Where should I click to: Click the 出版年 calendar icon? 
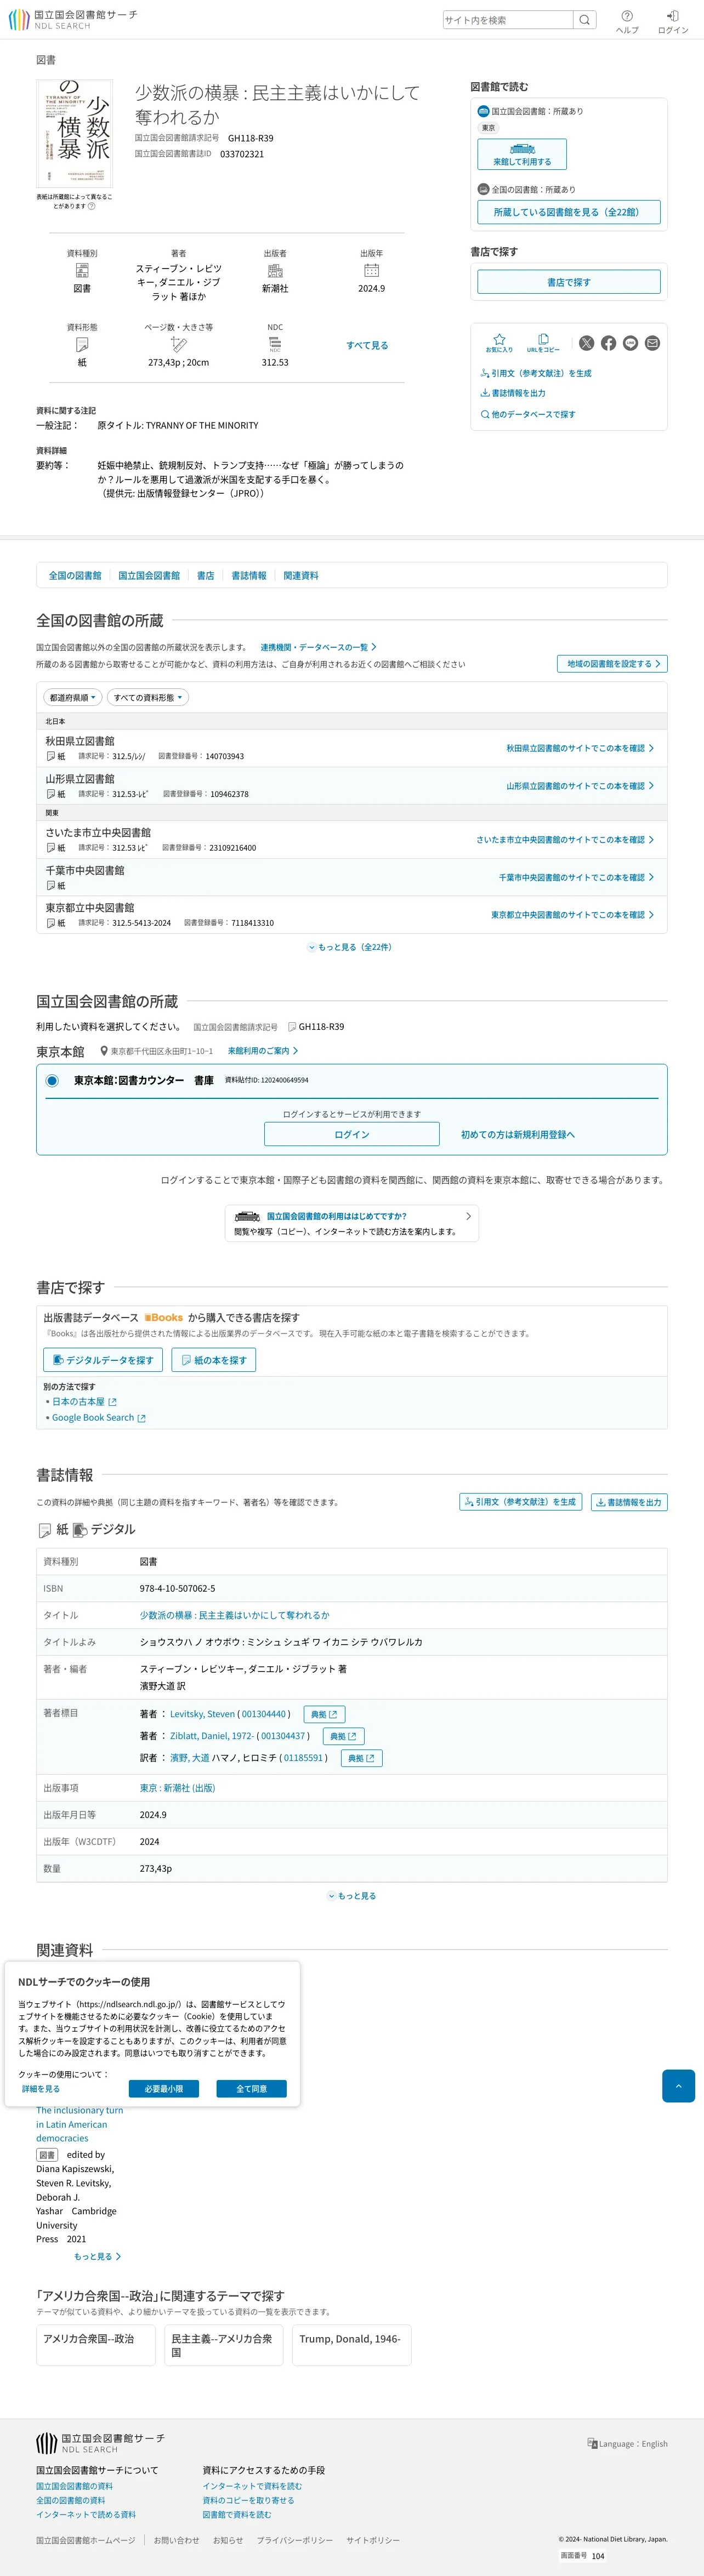click(x=371, y=270)
